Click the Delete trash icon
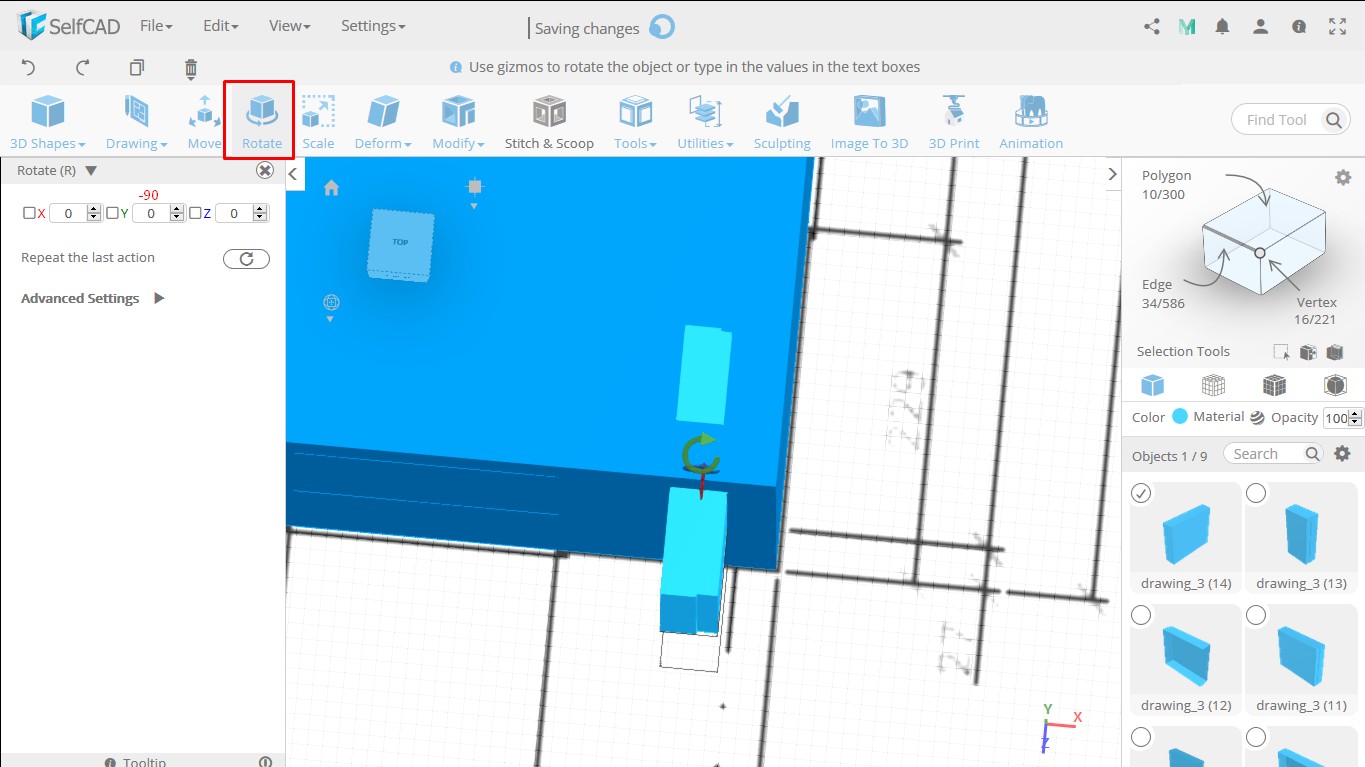The width and height of the screenshot is (1365, 767). point(191,68)
